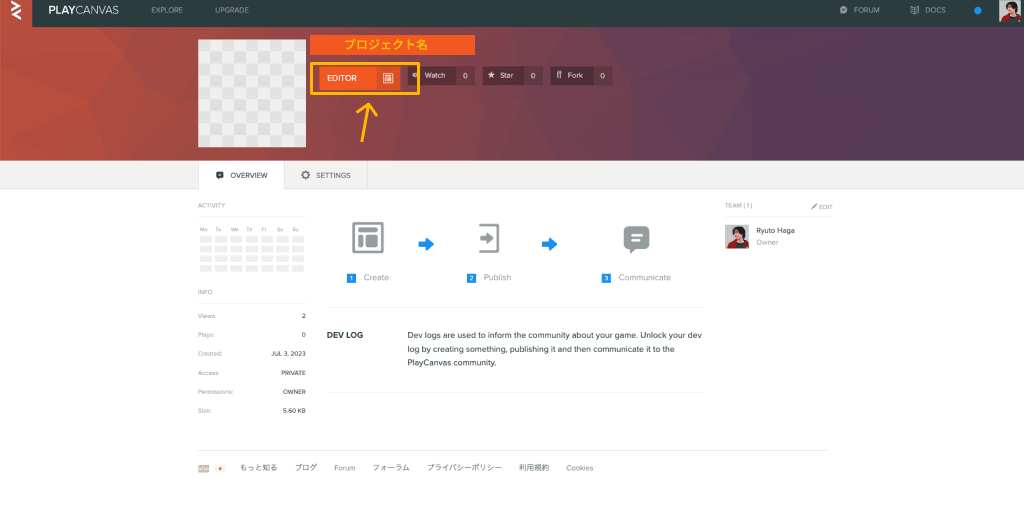The height and width of the screenshot is (512, 1024).
Task: Click the Communicate speech bubble icon
Action: pos(637,239)
